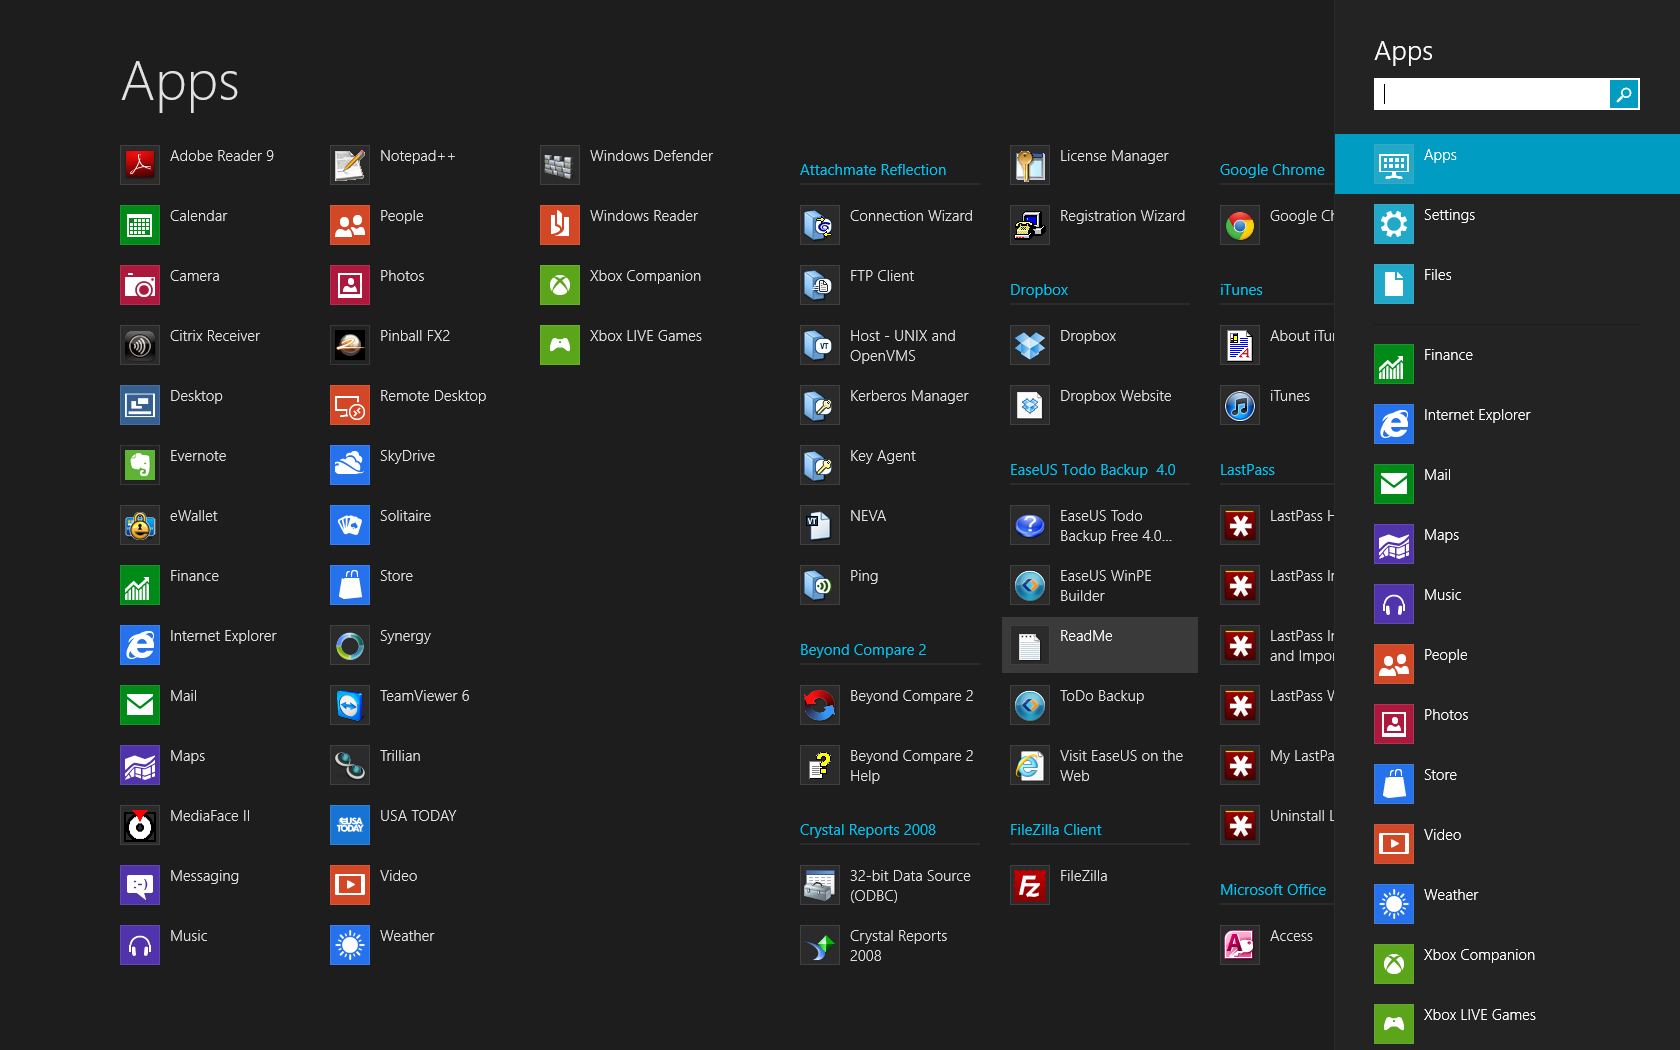Viewport: 1680px width, 1050px height.
Task: Launch the Dropbox app icon
Action: [1030, 345]
